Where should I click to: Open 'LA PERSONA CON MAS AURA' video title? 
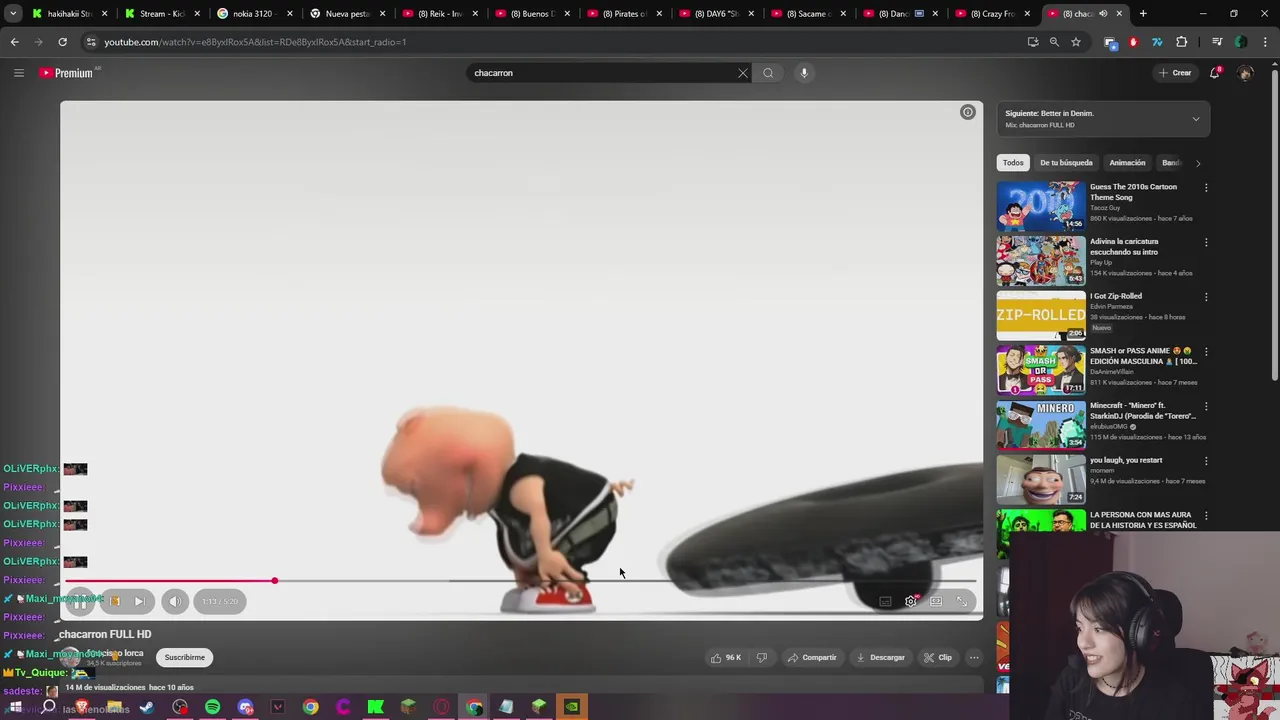[x=1143, y=520]
